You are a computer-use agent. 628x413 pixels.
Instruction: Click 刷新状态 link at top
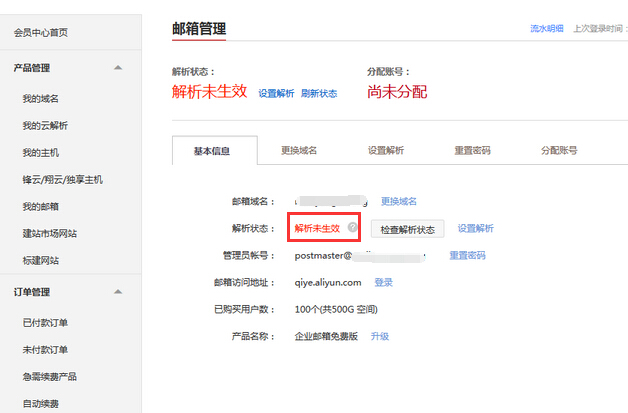pyautogui.click(x=319, y=93)
